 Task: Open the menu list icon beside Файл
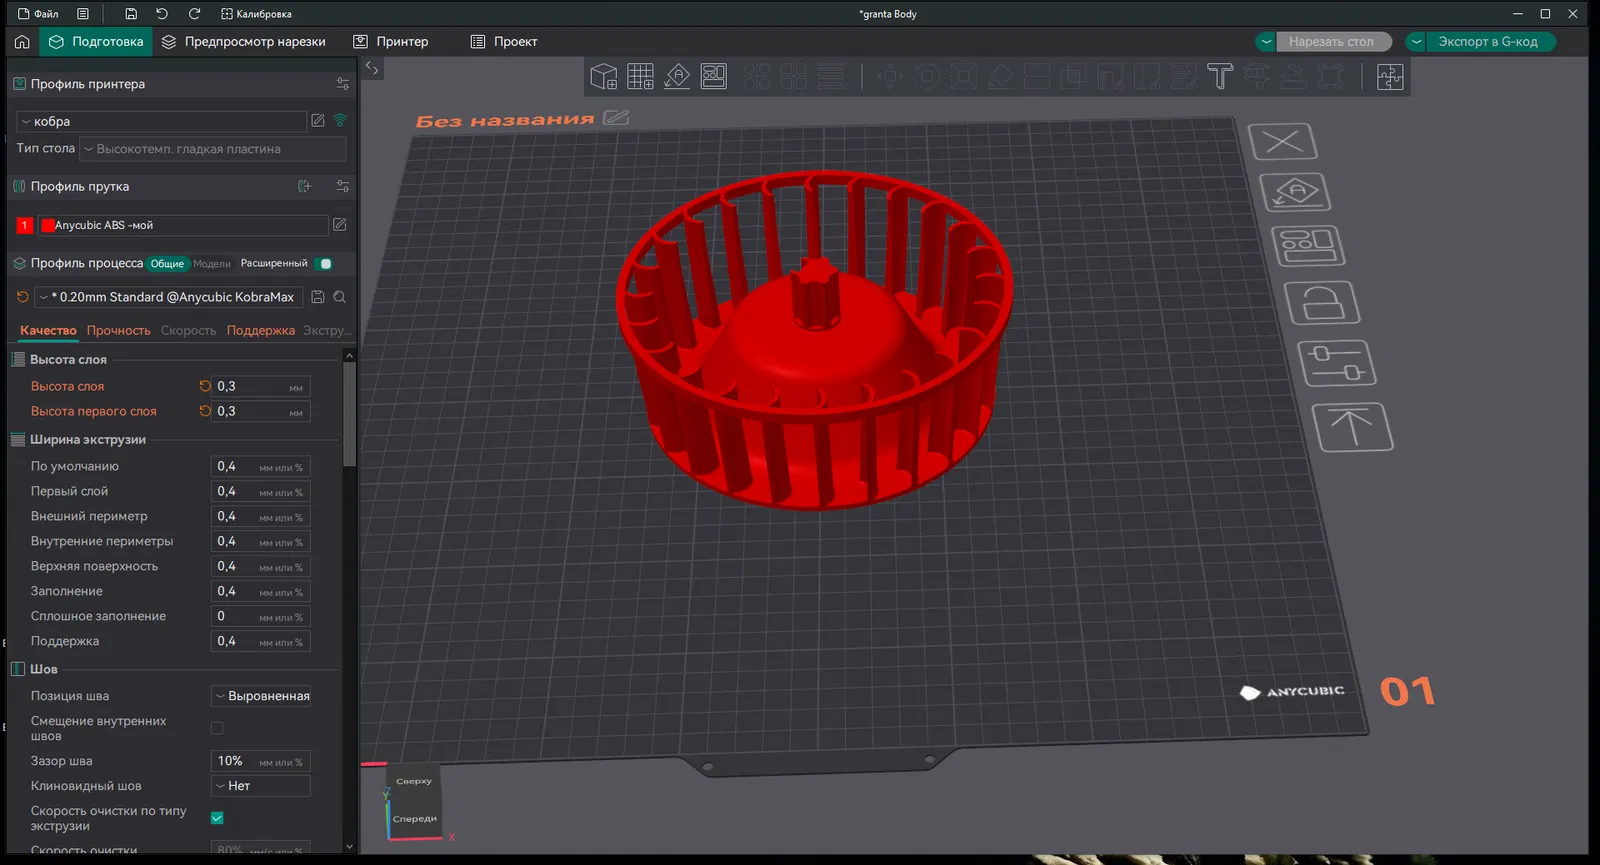[x=83, y=14]
